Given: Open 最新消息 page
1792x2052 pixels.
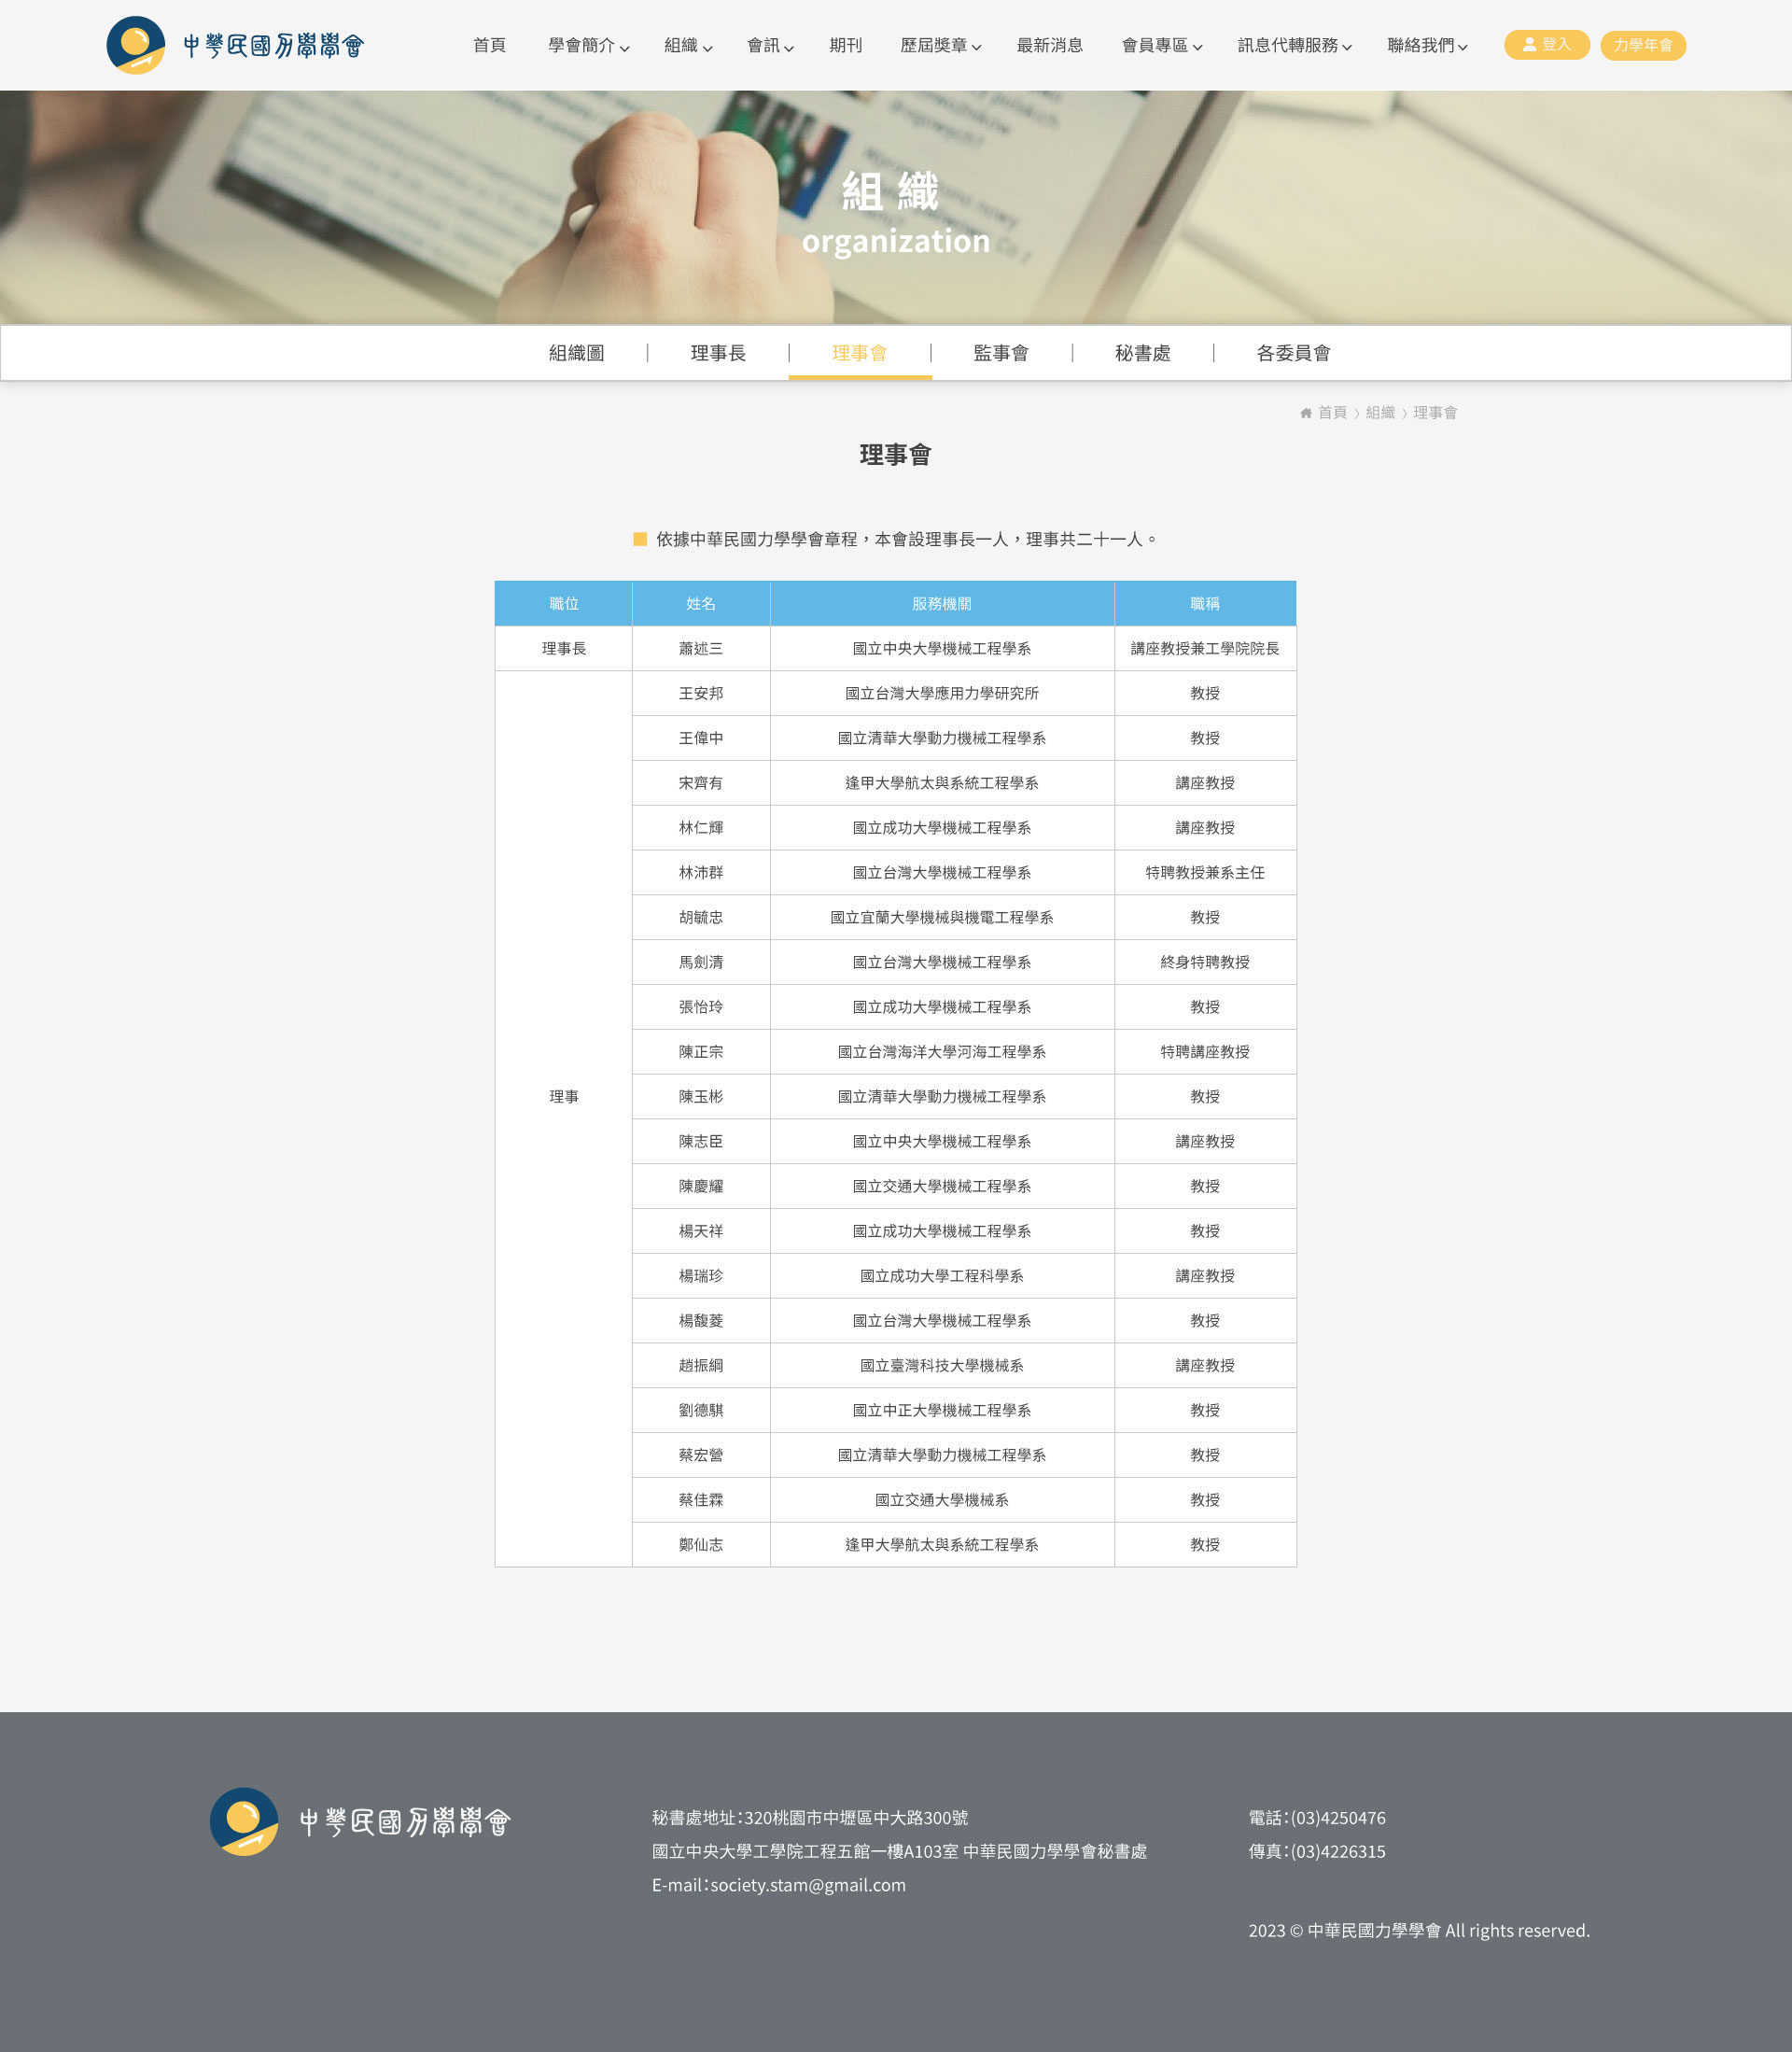Looking at the screenshot, I should point(1049,46).
